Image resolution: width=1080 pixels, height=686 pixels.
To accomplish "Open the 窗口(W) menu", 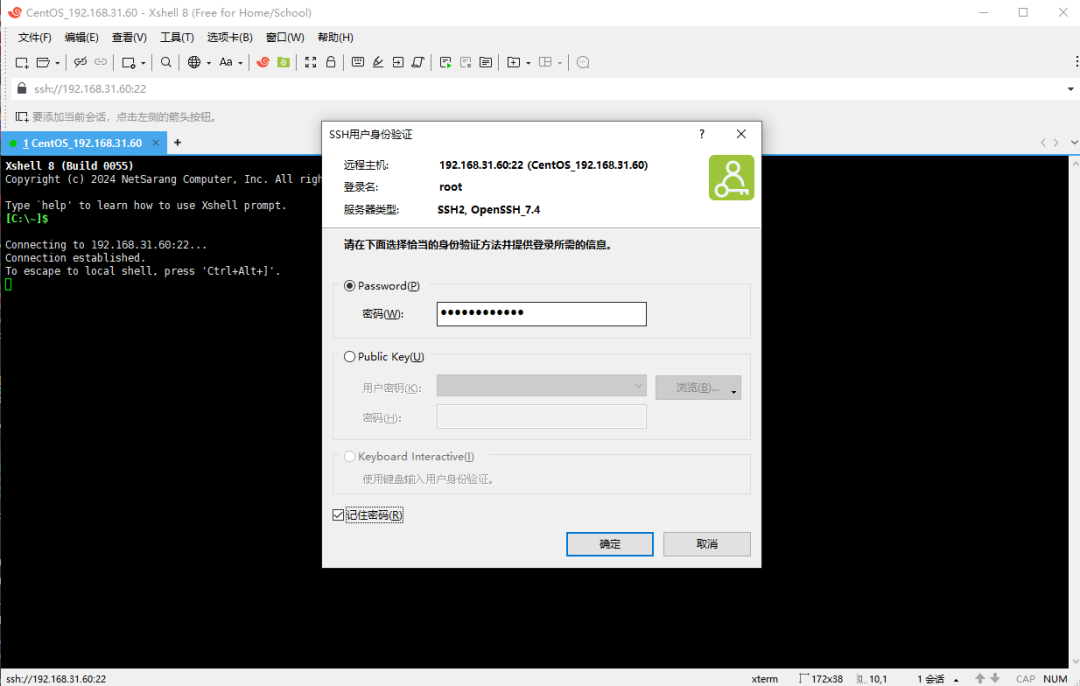I will (x=285, y=37).
